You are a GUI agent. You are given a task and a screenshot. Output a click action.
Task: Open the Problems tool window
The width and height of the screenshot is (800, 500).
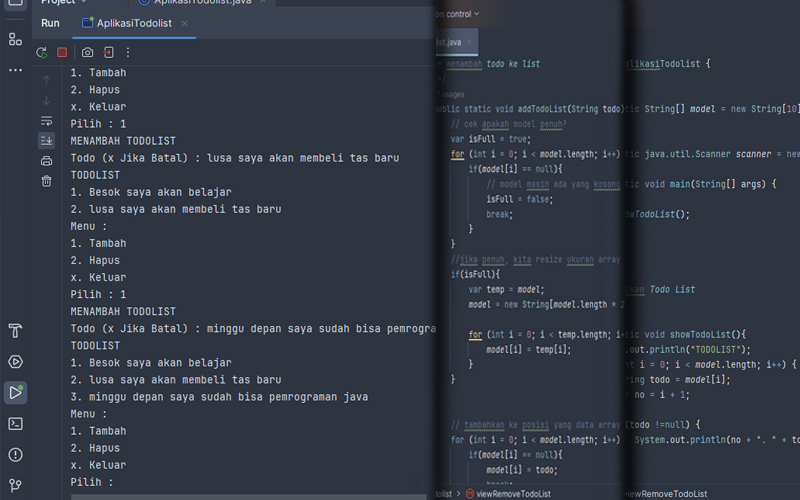[15, 455]
